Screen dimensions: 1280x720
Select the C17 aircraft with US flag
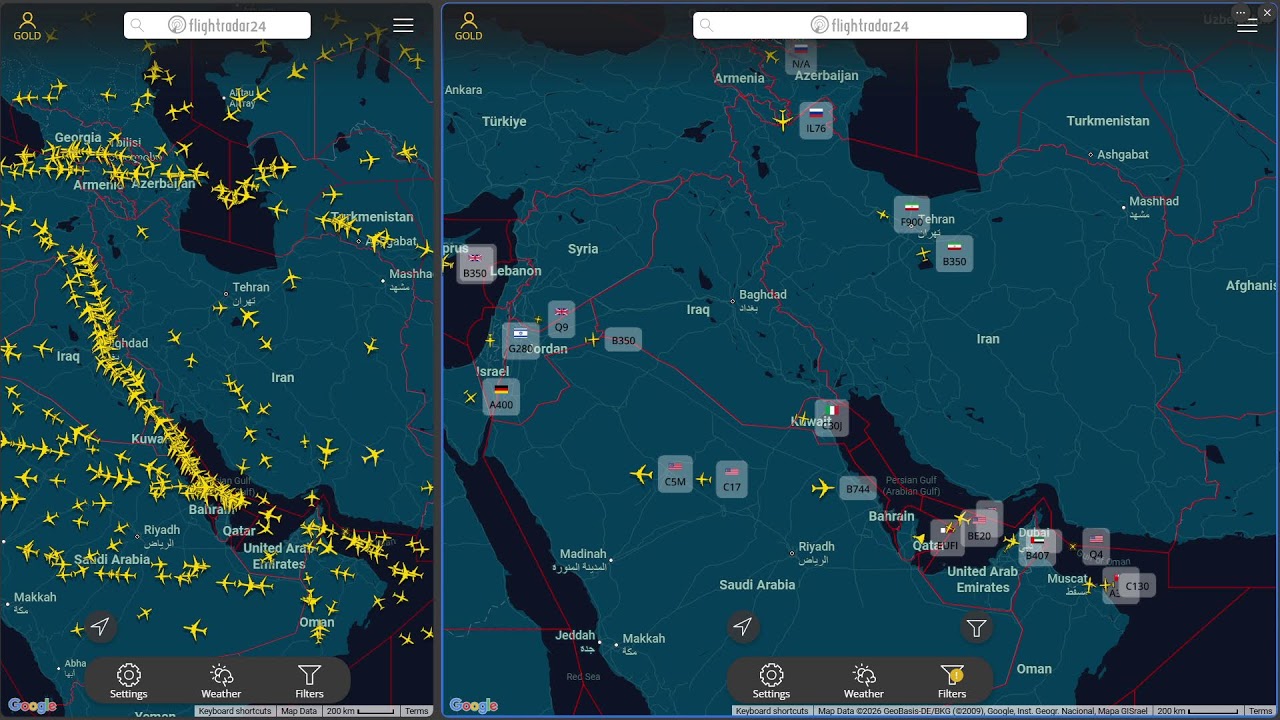(x=732, y=480)
